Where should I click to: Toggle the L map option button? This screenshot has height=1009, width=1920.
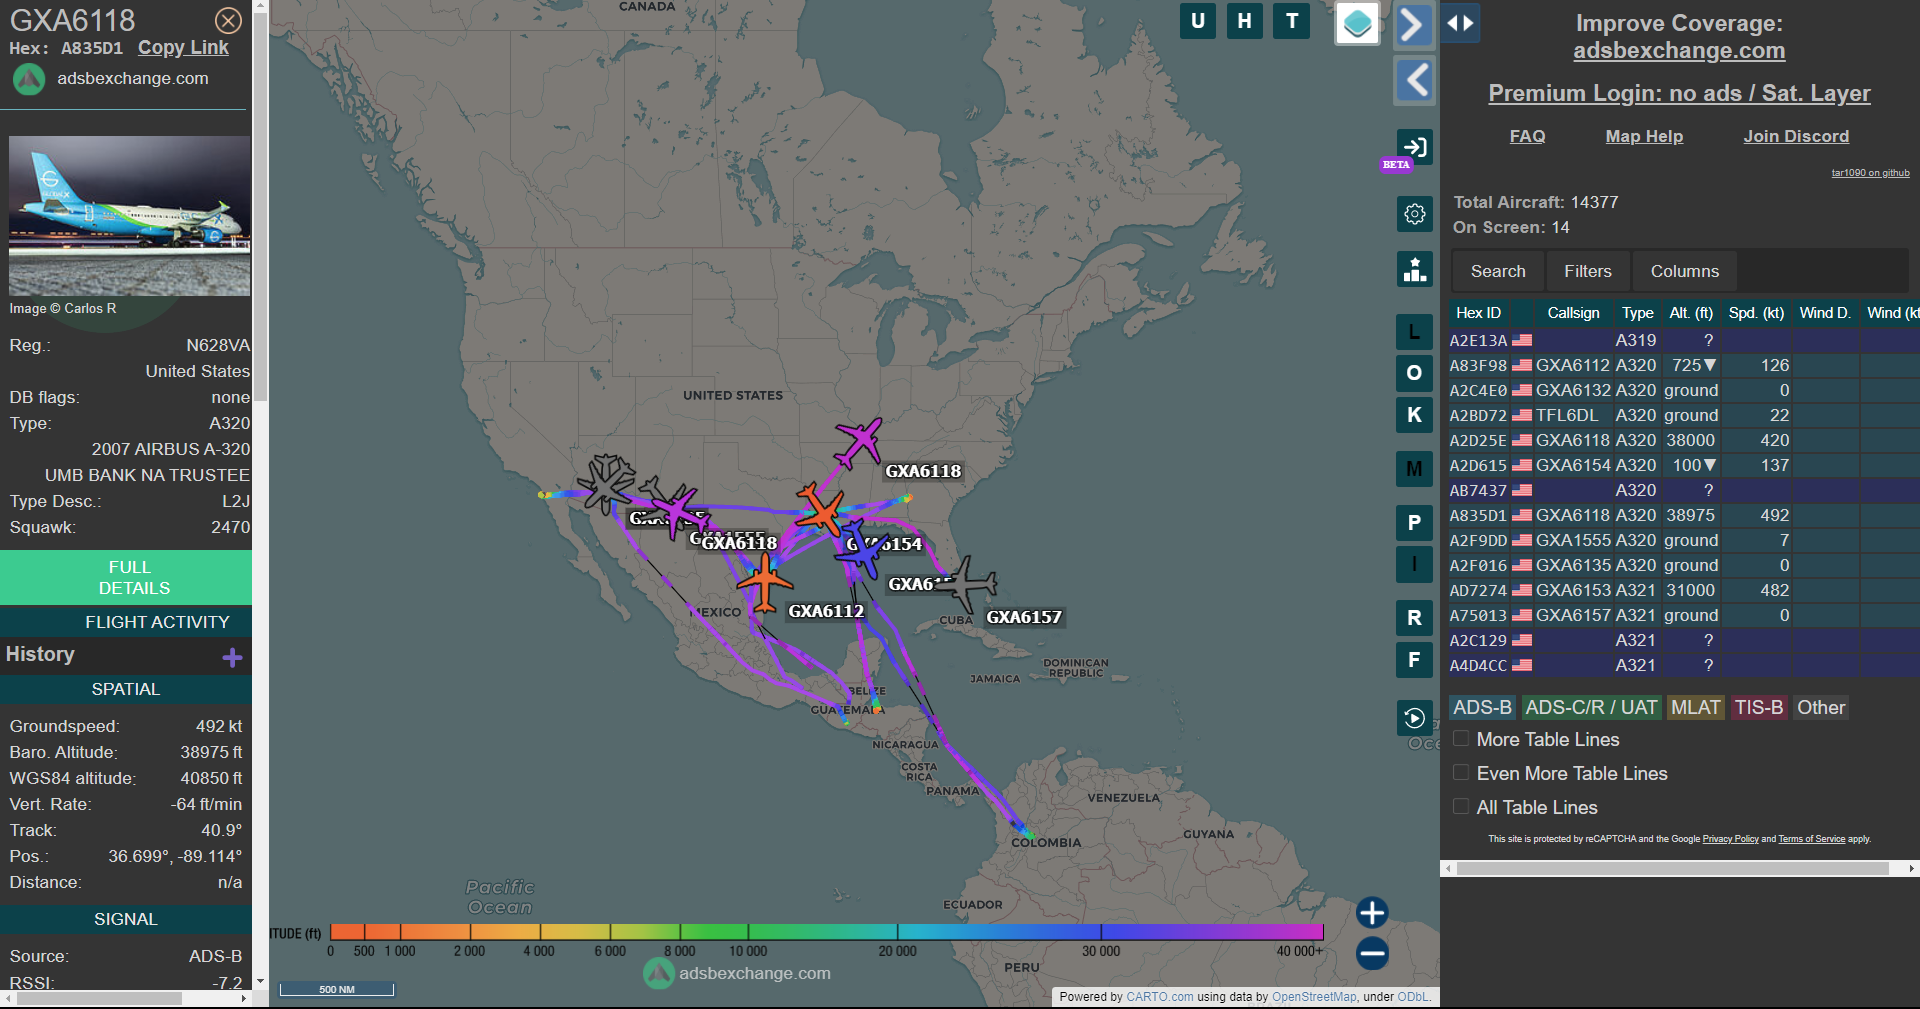[x=1414, y=331]
